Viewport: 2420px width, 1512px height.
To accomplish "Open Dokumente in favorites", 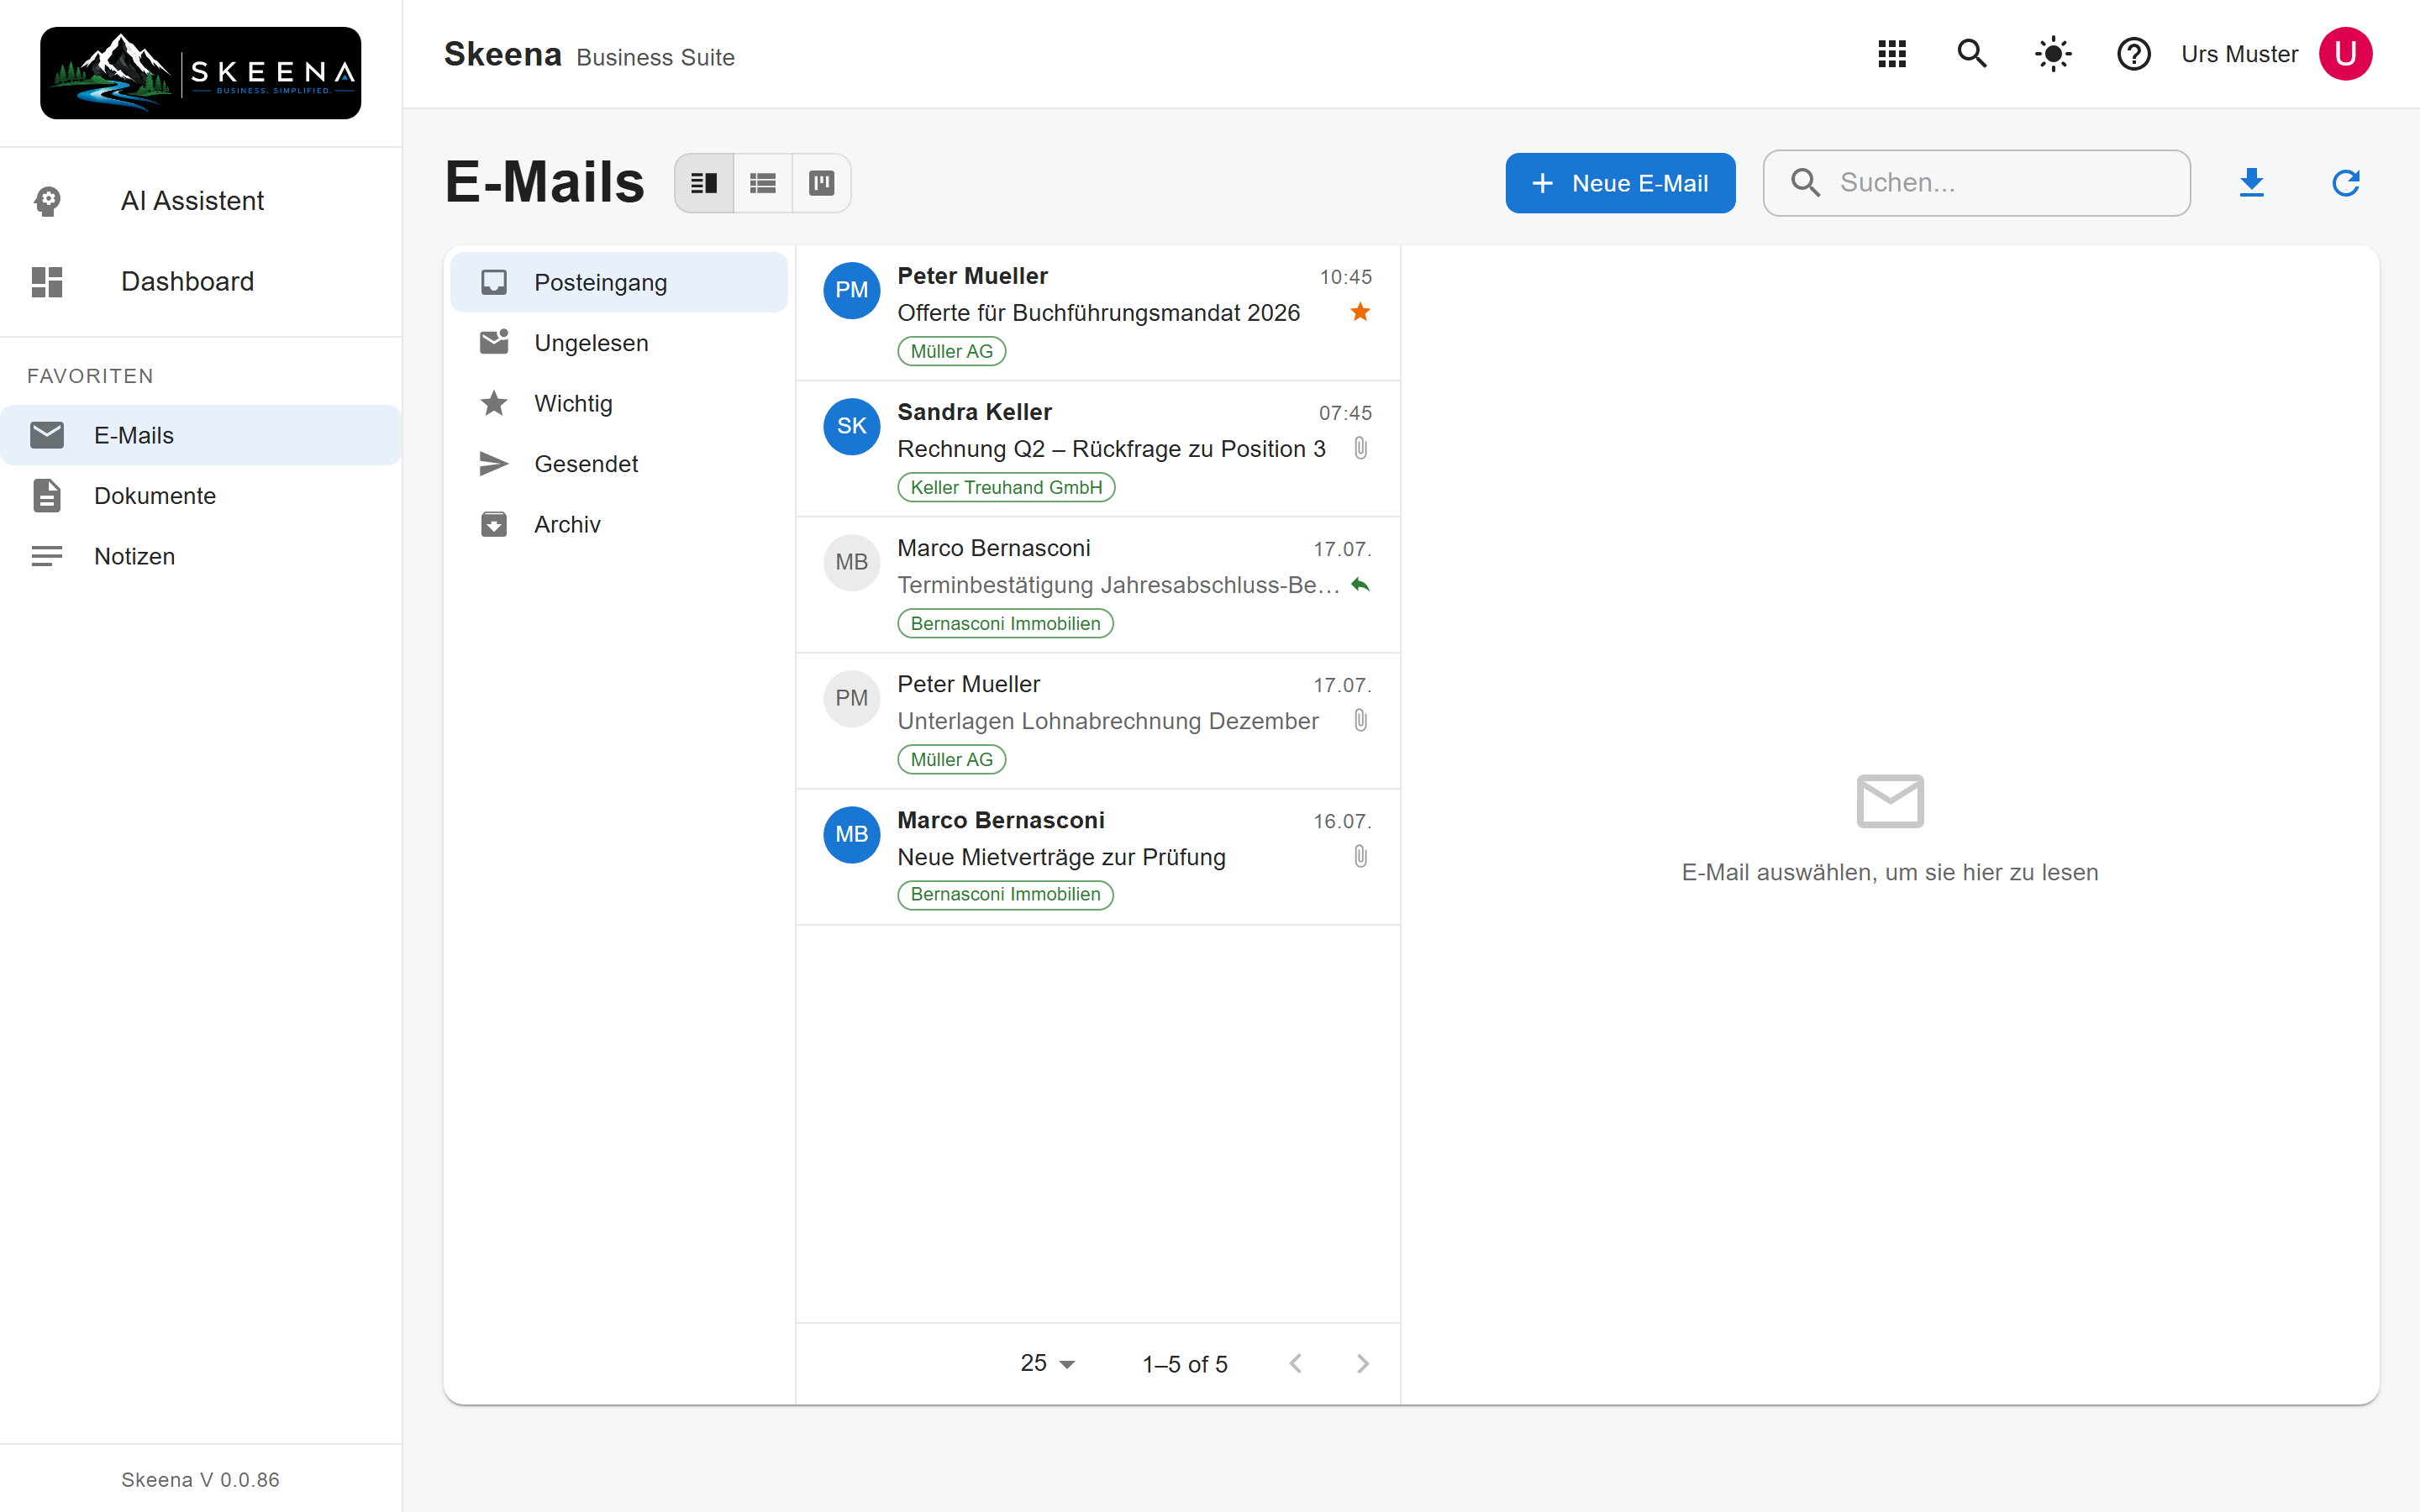I will click(x=200, y=496).
